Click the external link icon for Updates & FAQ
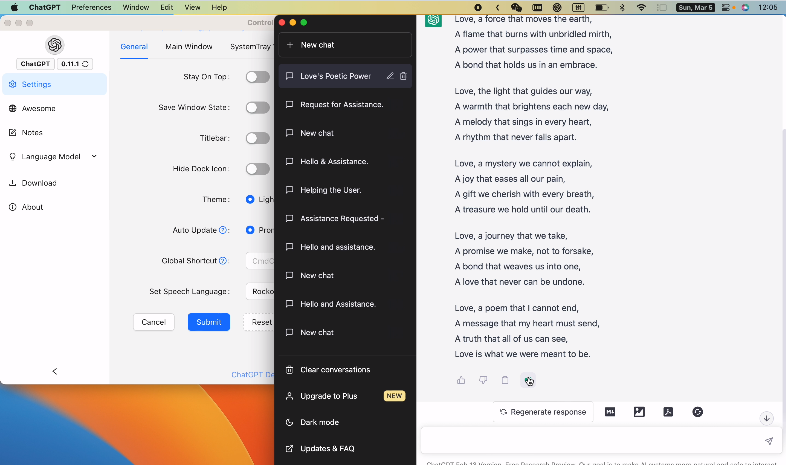This screenshot has height=465, width=786. point(289,448)
